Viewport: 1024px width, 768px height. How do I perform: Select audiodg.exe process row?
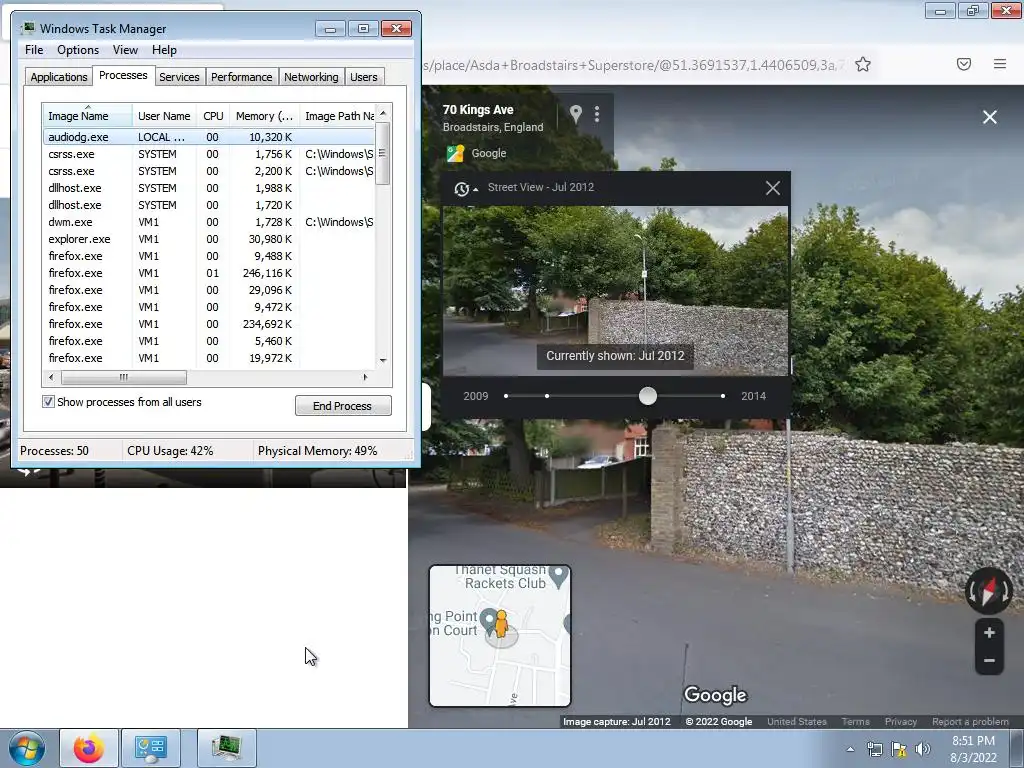click(209, 137)
